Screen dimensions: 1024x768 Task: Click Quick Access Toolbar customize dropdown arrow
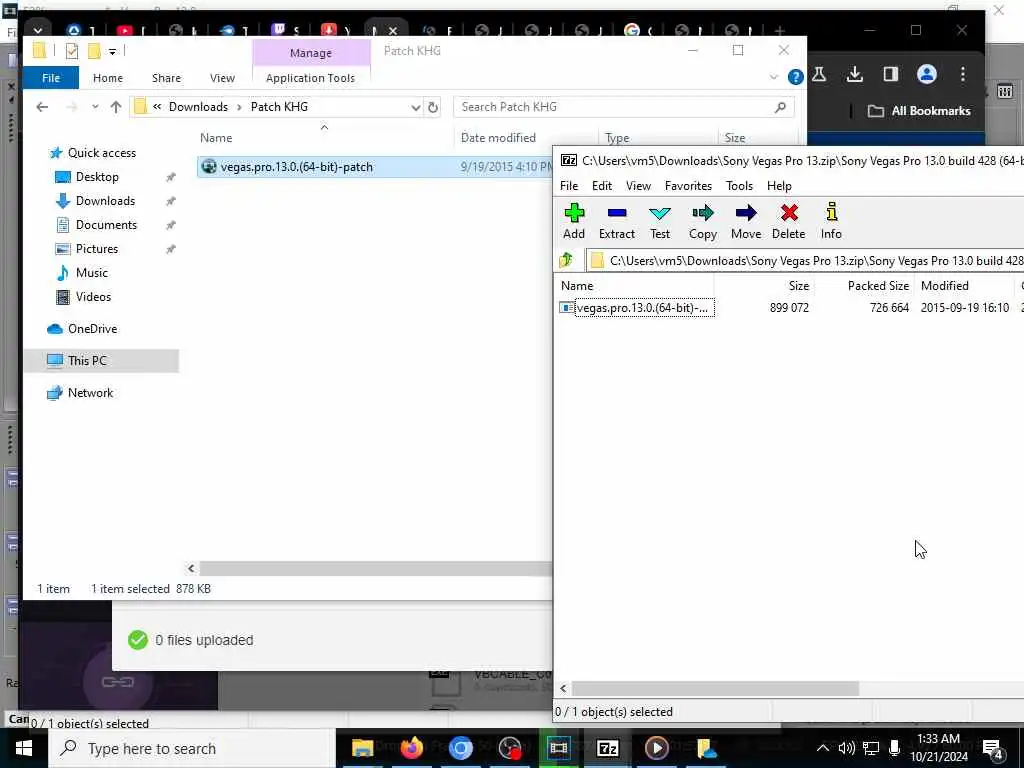point(112,52)
